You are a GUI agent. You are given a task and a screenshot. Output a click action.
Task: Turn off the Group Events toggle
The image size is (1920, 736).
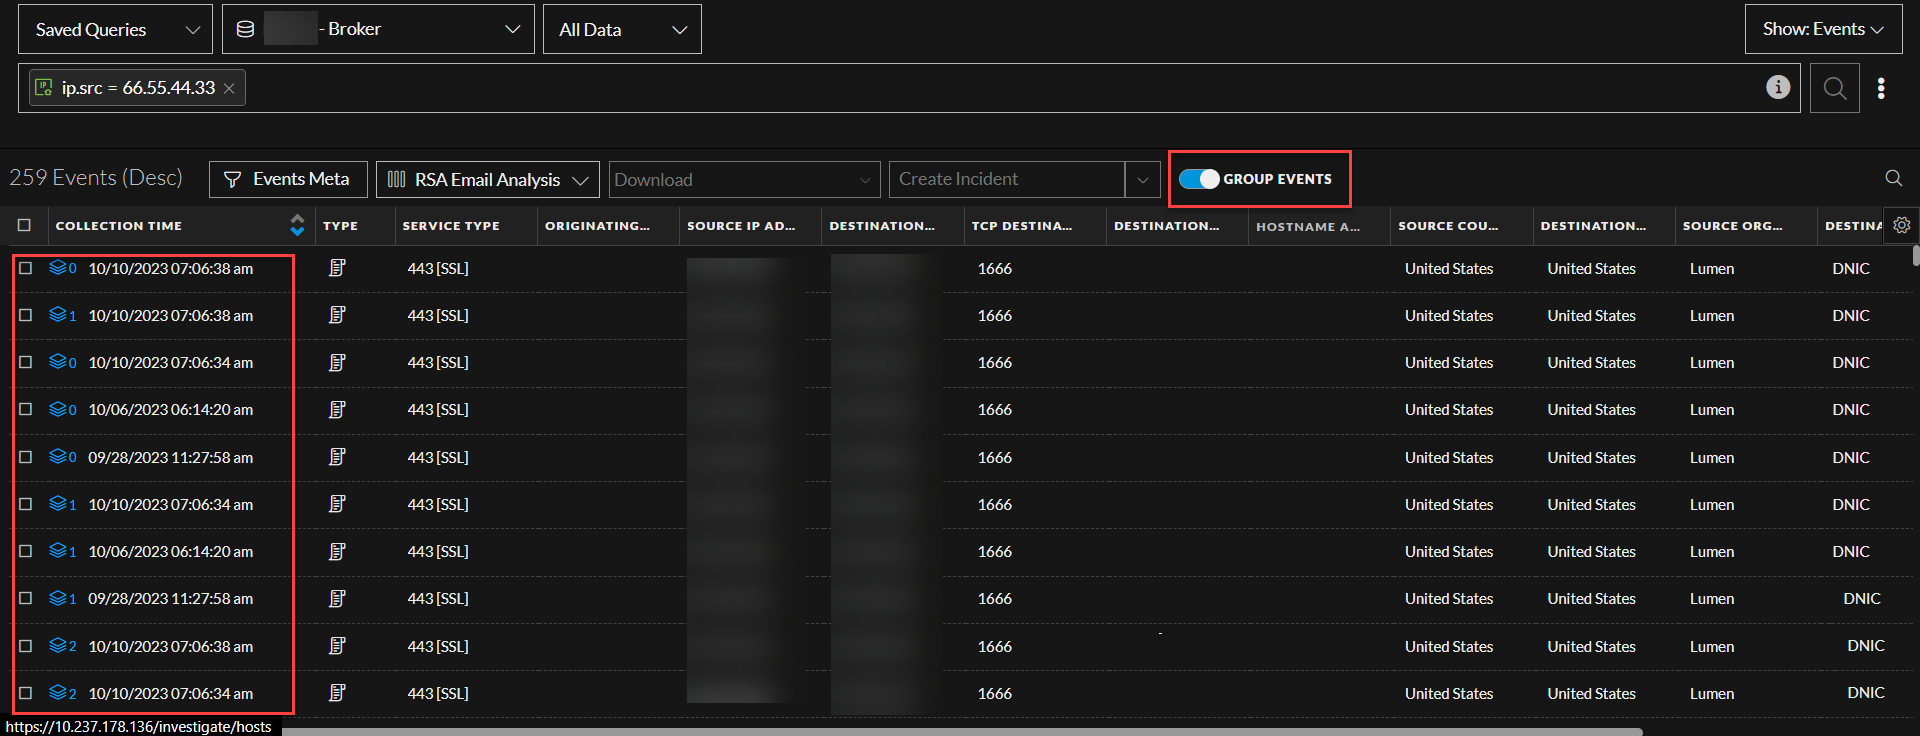[1198, 179]
